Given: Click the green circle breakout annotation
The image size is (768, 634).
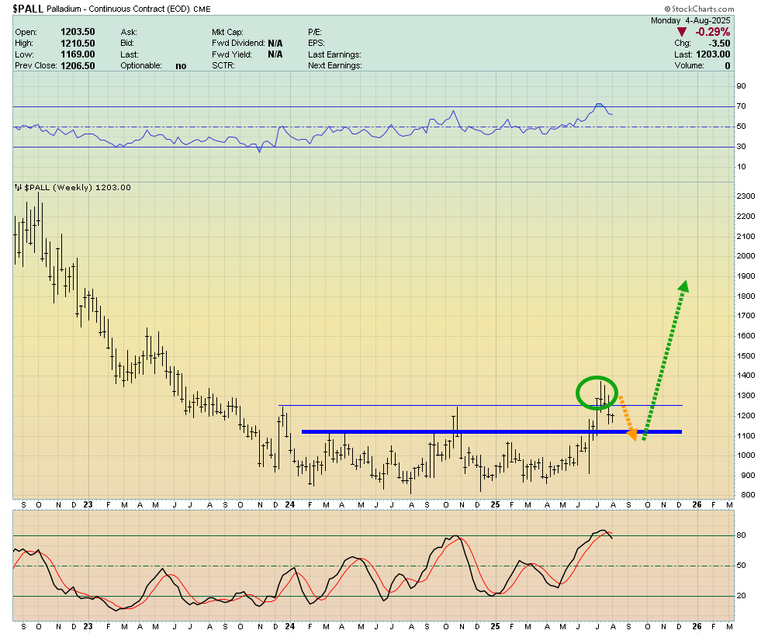Looking at the screenshot, I should tap(597, 392).
